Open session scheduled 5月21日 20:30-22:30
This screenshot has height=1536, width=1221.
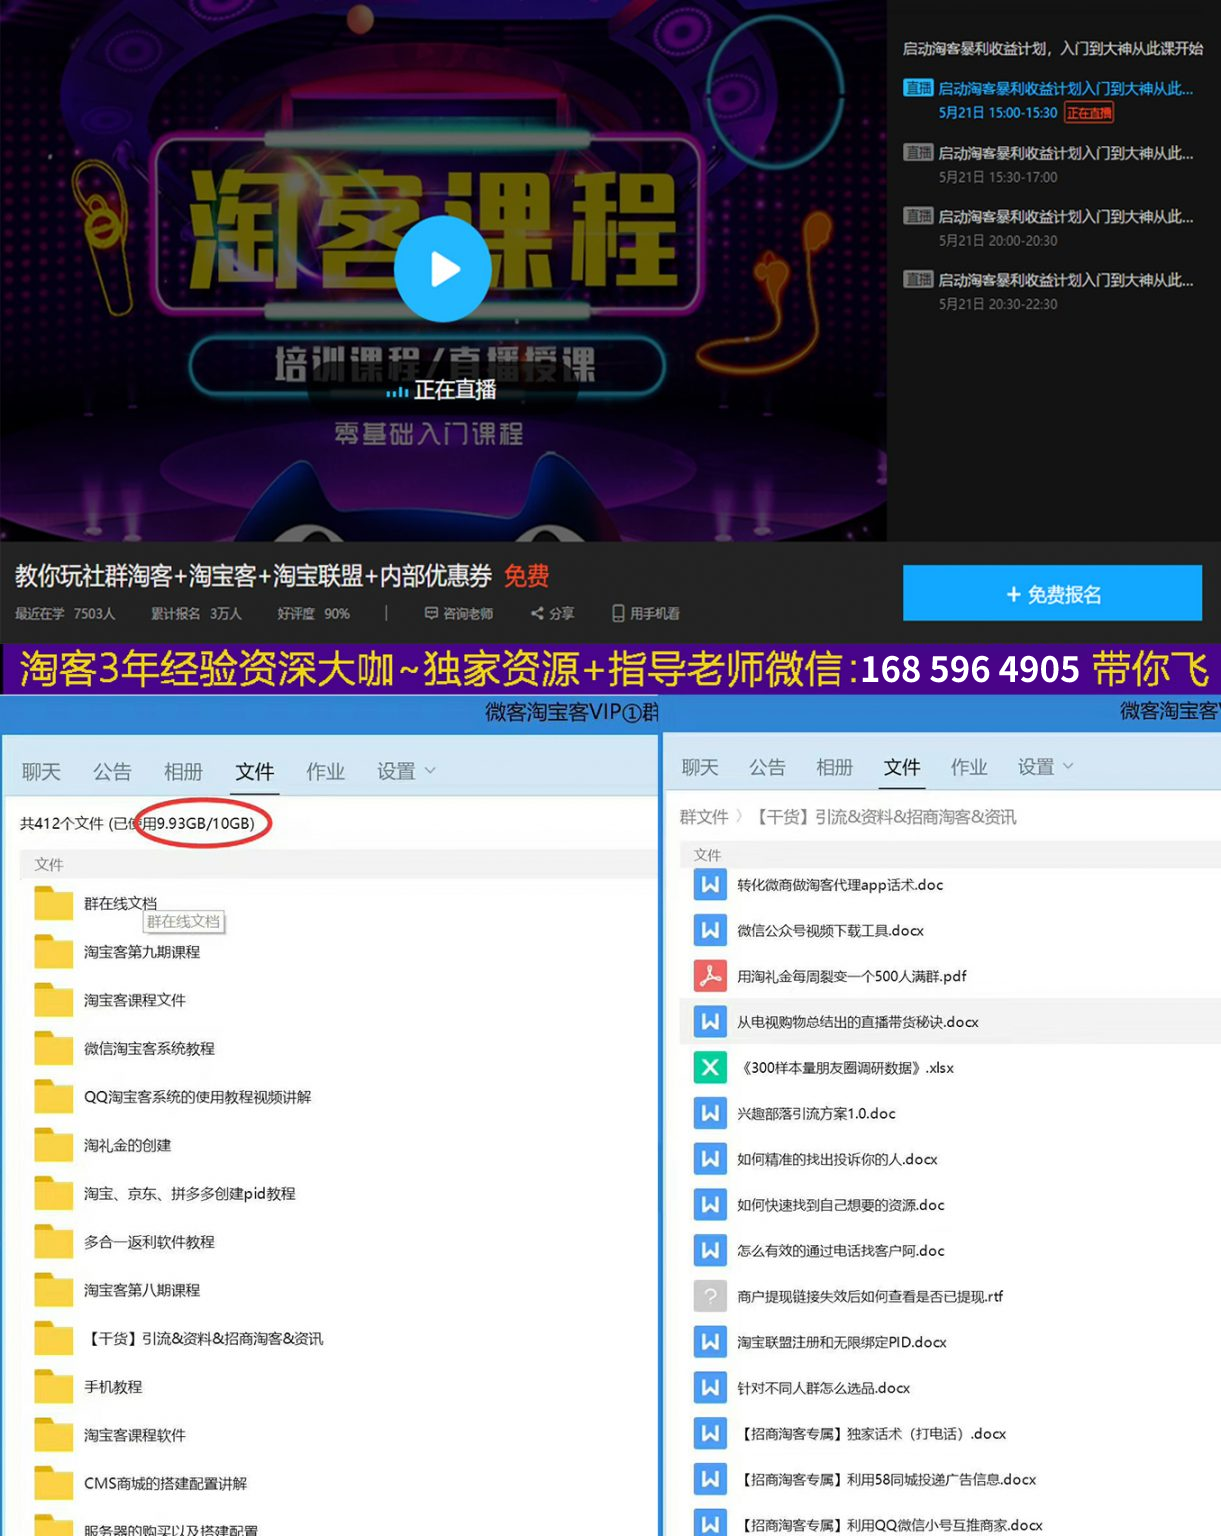1048,291
